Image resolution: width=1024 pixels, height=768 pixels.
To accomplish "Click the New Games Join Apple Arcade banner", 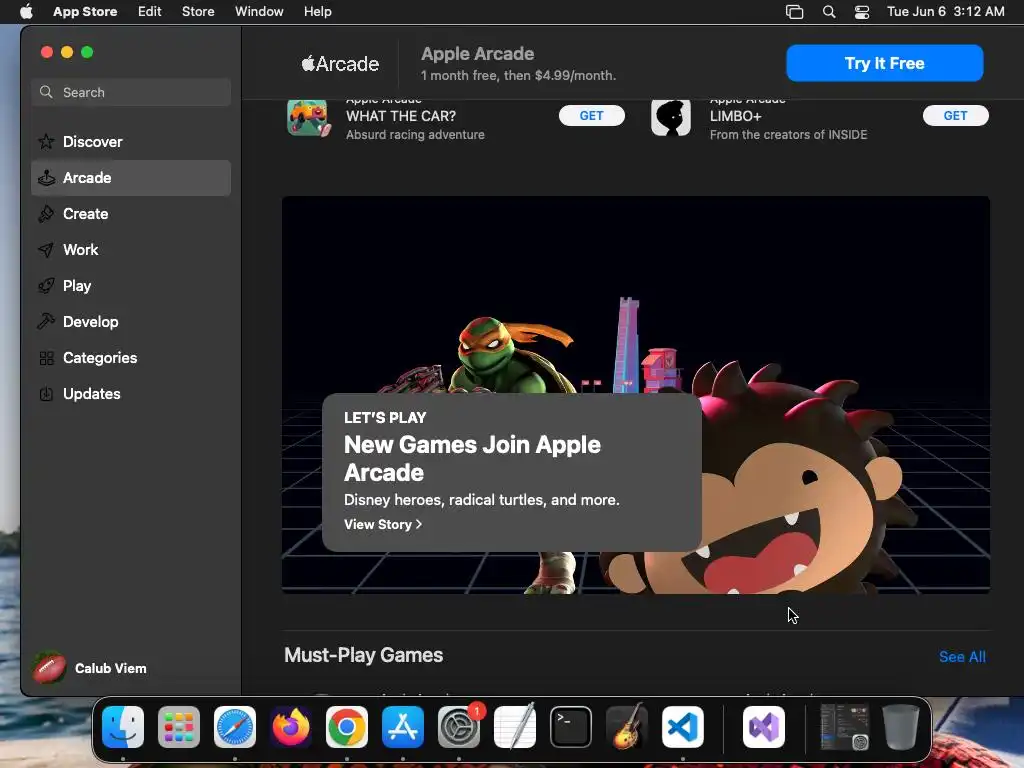I will coord(635,395).
